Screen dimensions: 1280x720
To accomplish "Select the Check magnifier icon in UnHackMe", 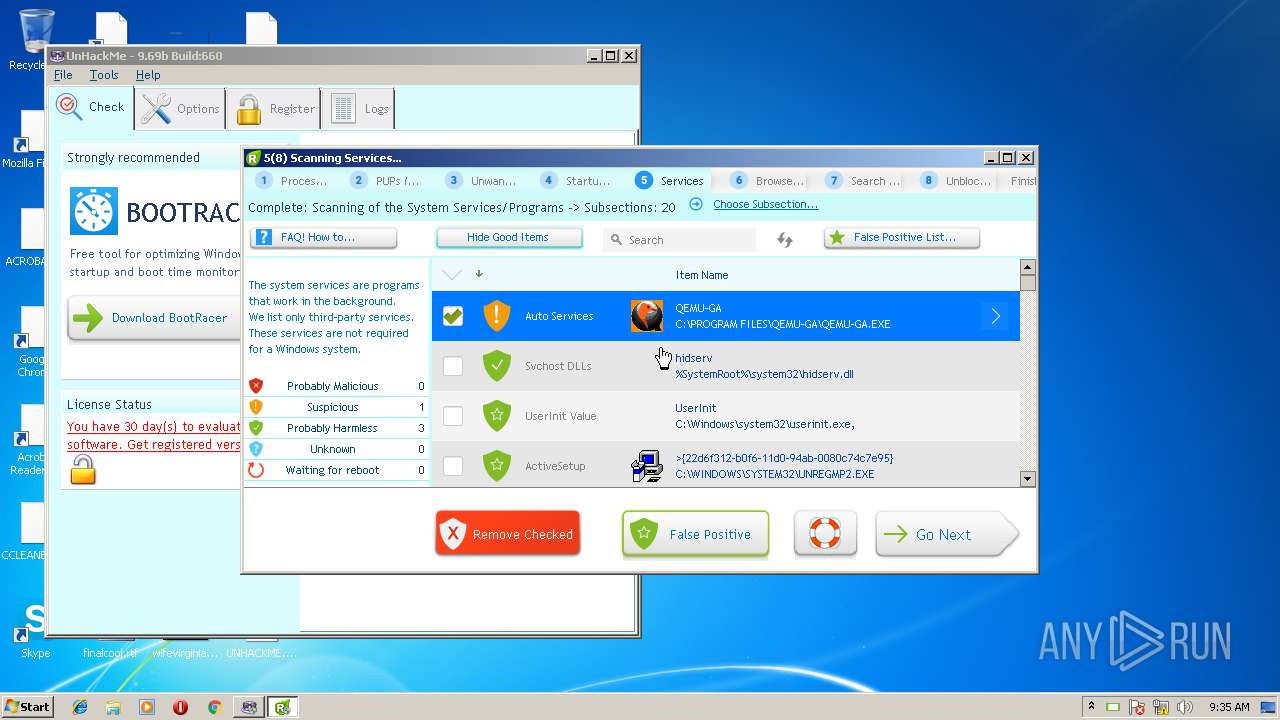I will tap(69, 106).
